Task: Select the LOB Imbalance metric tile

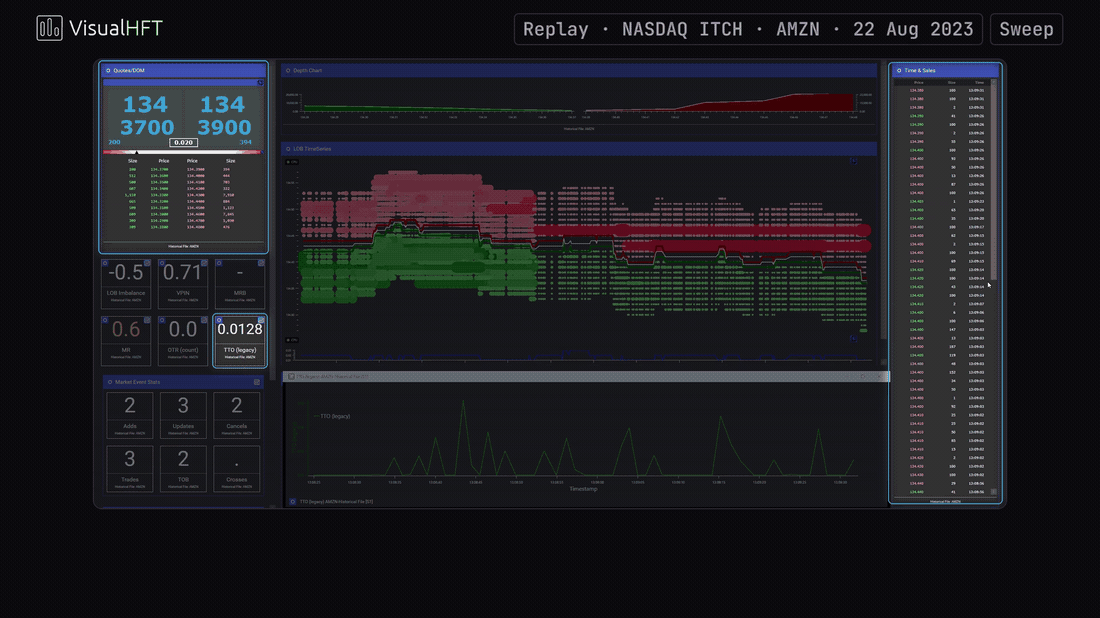Action: click(126, 283)
